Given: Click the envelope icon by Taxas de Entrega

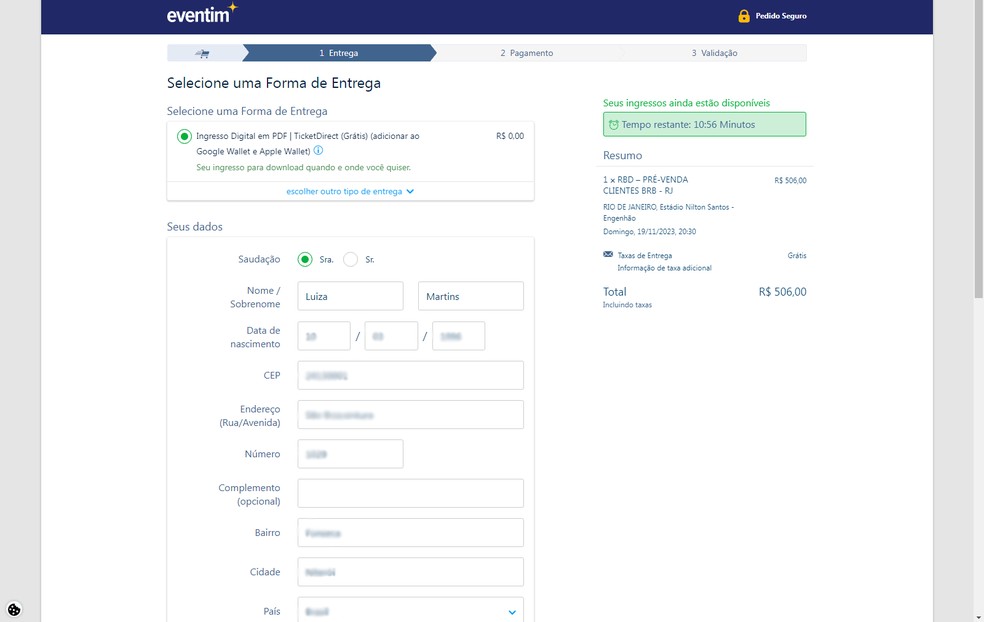Looking at the screenshot, I should coord(608,255).
